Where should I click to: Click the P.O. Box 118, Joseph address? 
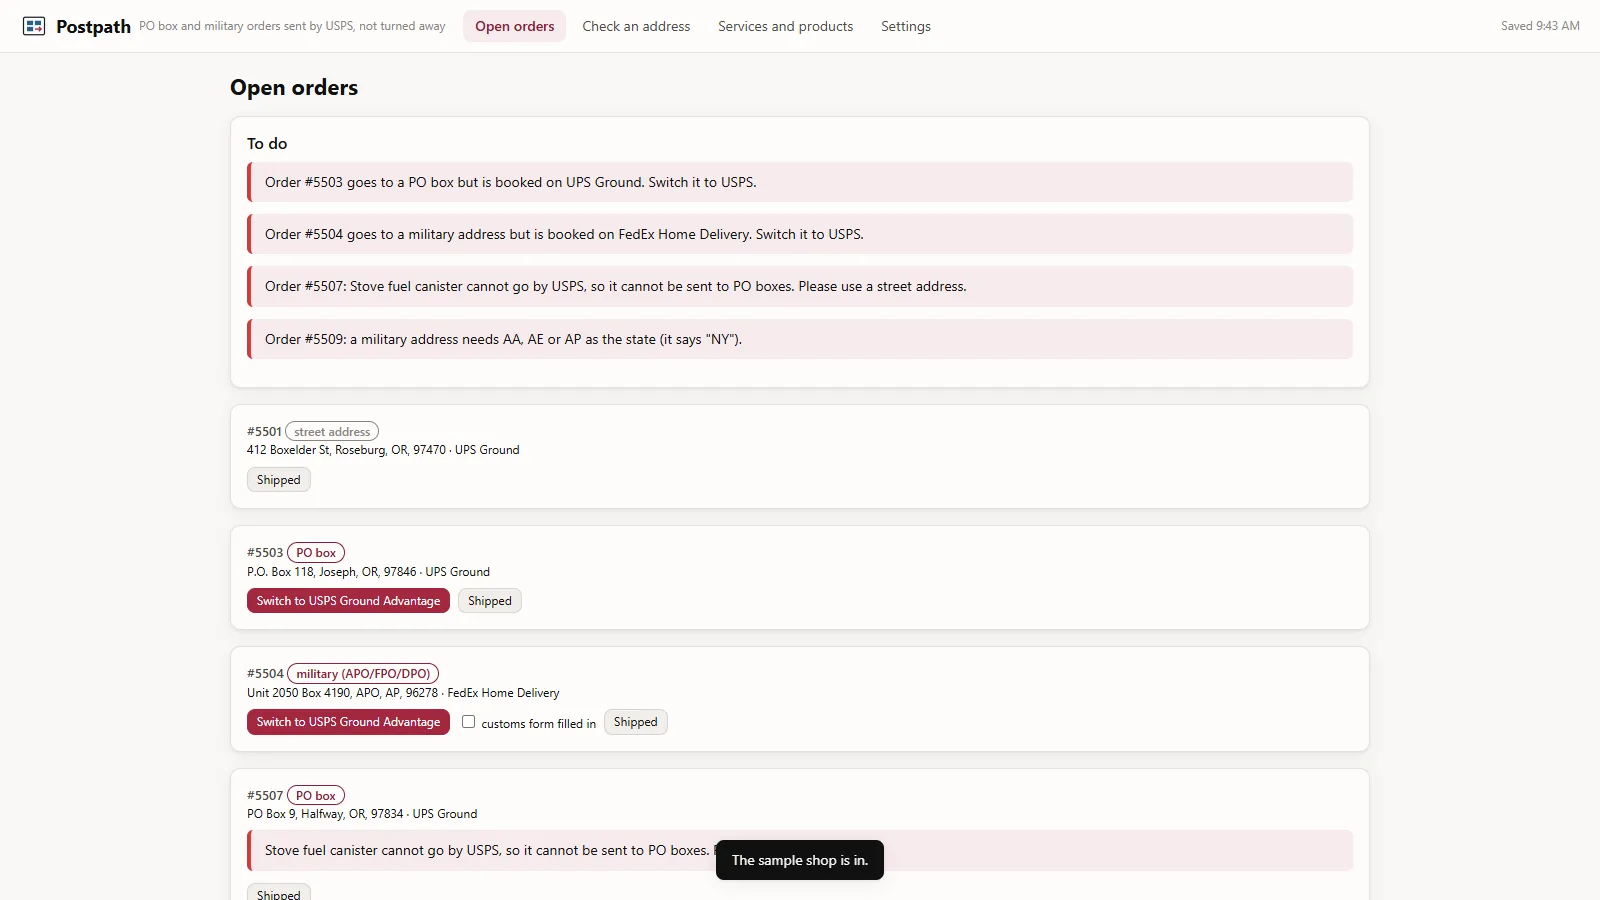click(368, 572)
